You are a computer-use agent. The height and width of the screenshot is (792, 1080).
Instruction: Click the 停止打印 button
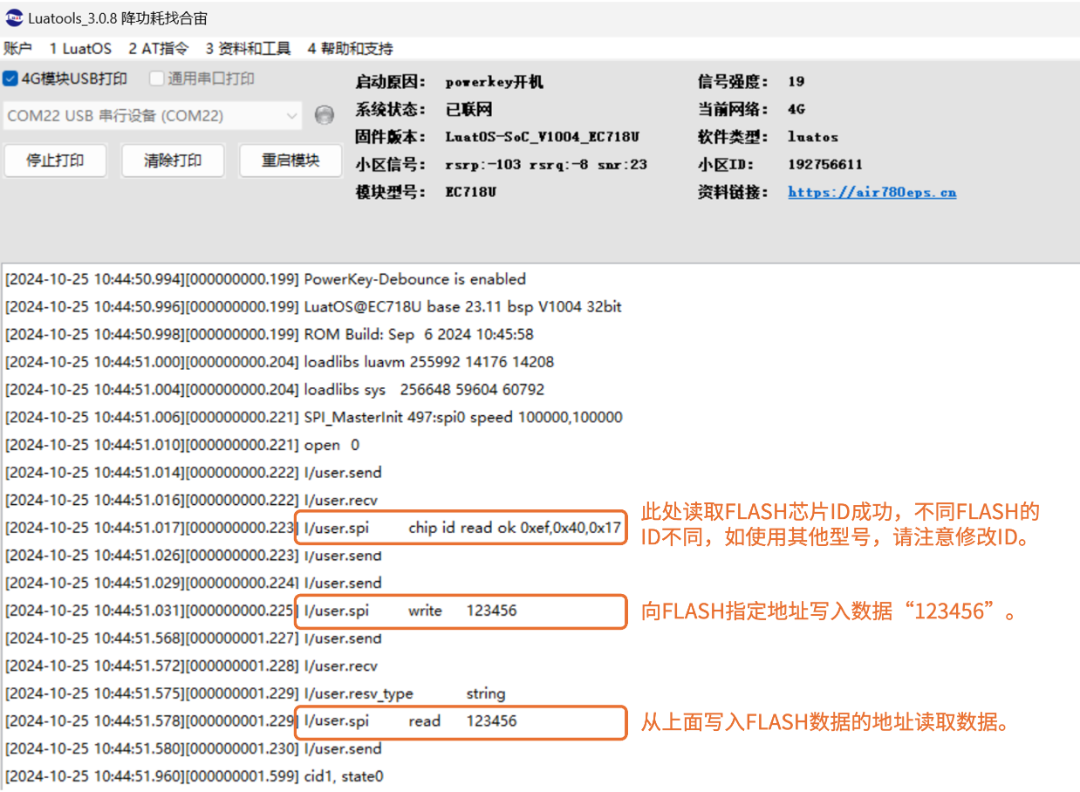[55, 162]
